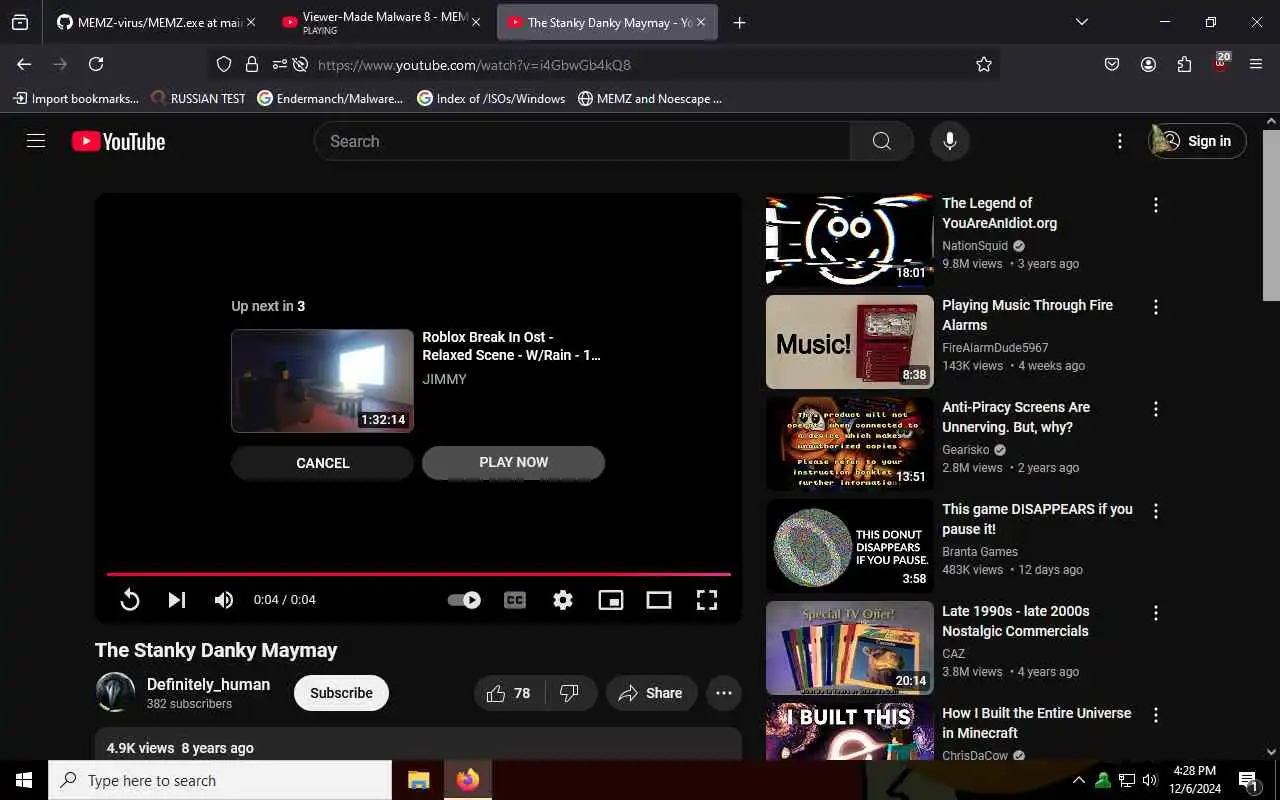1280x800 pixels.
Task: Open This game DISAPPEARS video thumbnail
Action: pyautogui.click(x=850, y=546)
